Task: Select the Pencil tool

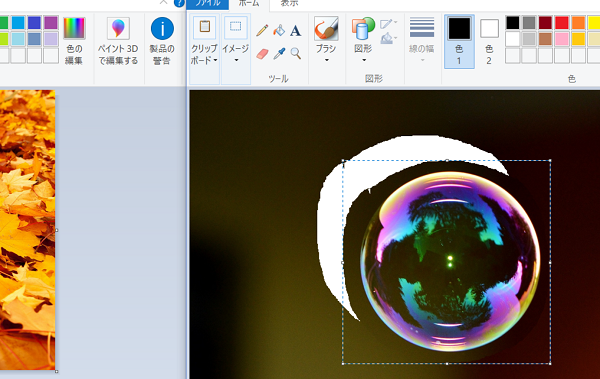Action: (262, 31)
